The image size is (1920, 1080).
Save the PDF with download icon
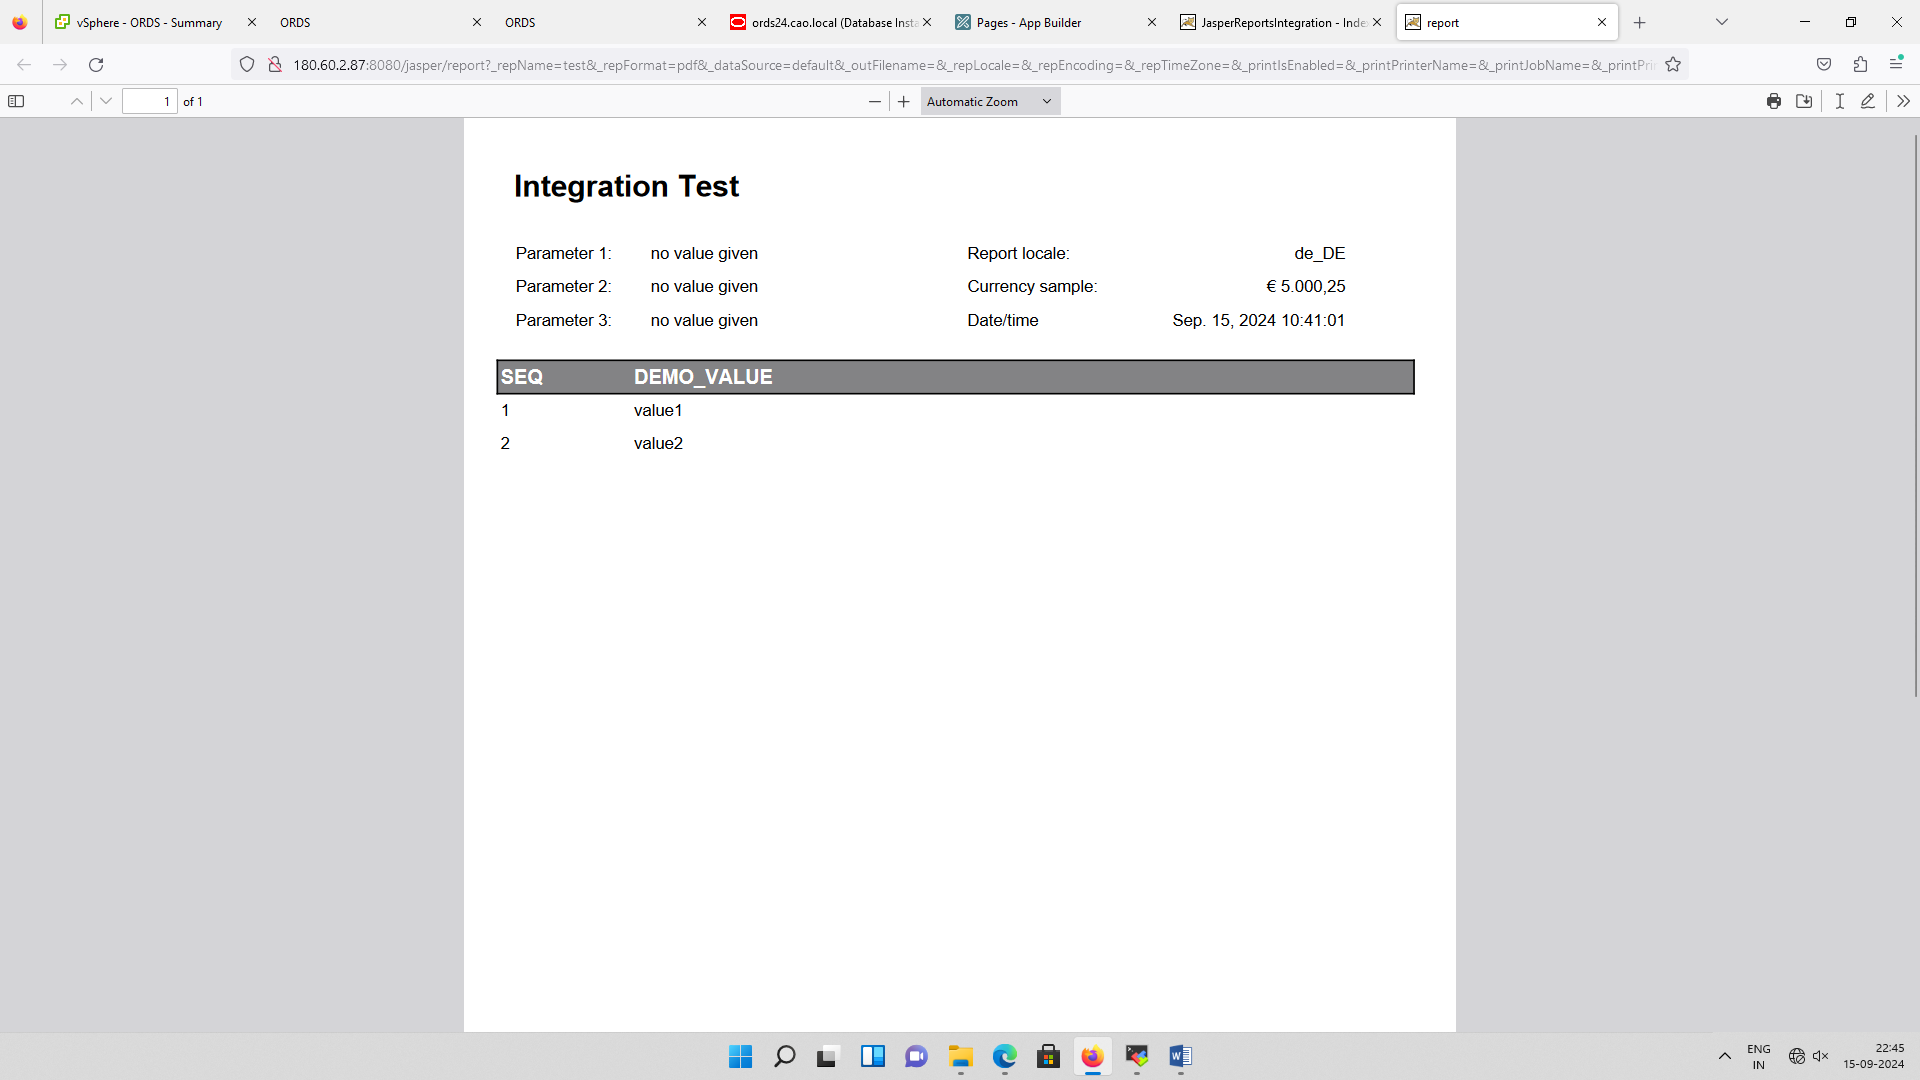tap(1804, 101)
